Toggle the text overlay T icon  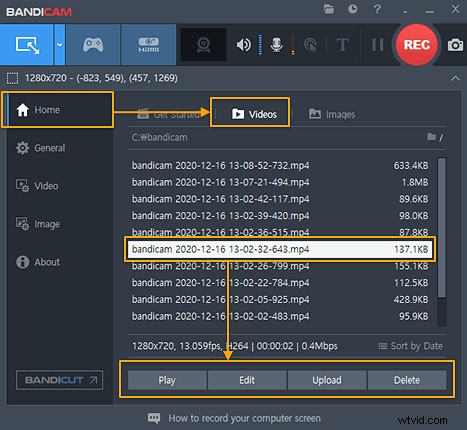point(343,45)
